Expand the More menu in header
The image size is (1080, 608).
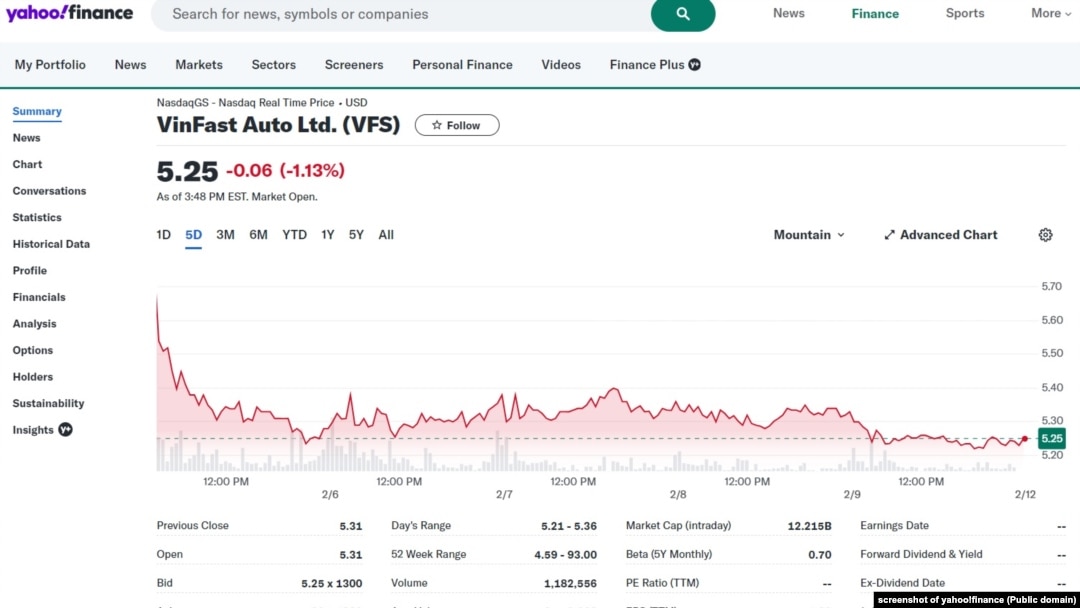(1050, 13)
